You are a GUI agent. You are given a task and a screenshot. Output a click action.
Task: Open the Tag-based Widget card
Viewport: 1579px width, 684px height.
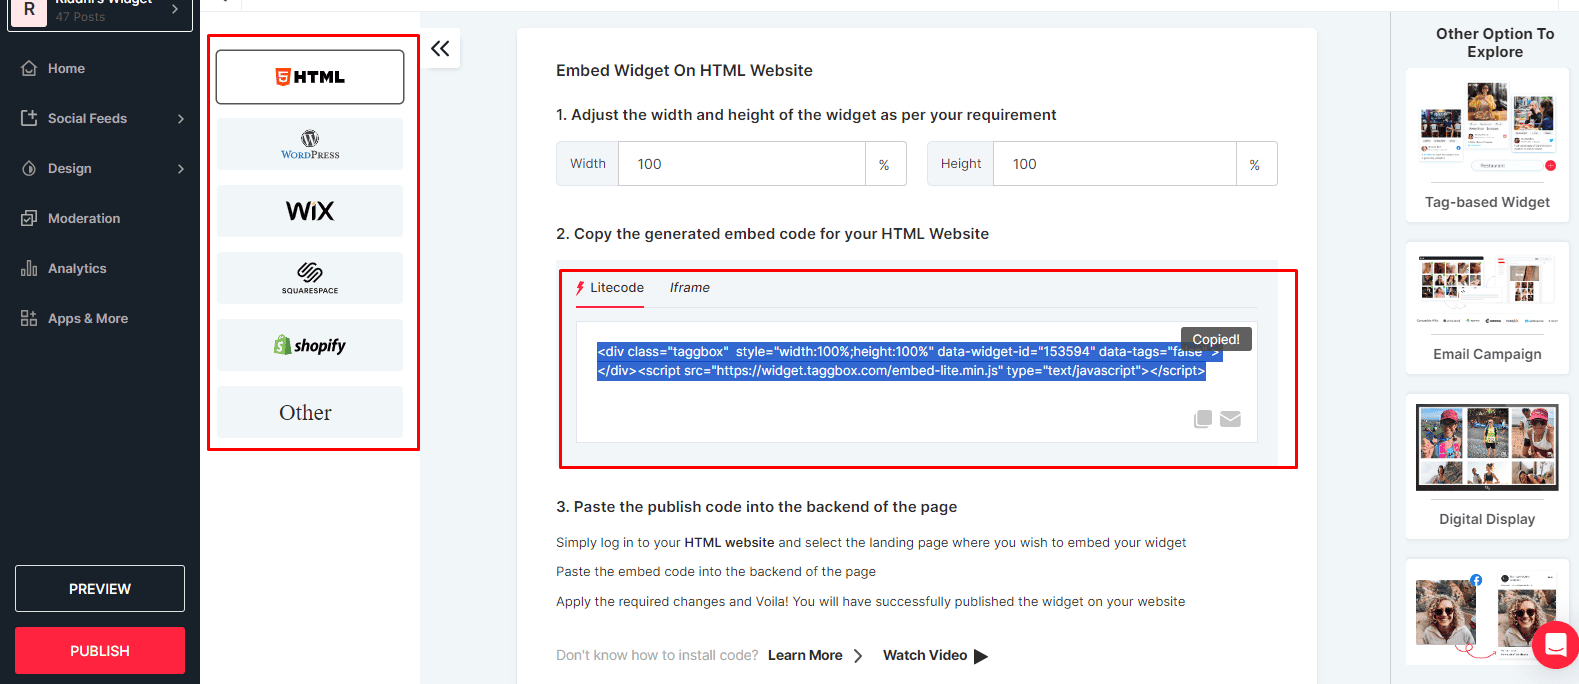(1487, 145)
